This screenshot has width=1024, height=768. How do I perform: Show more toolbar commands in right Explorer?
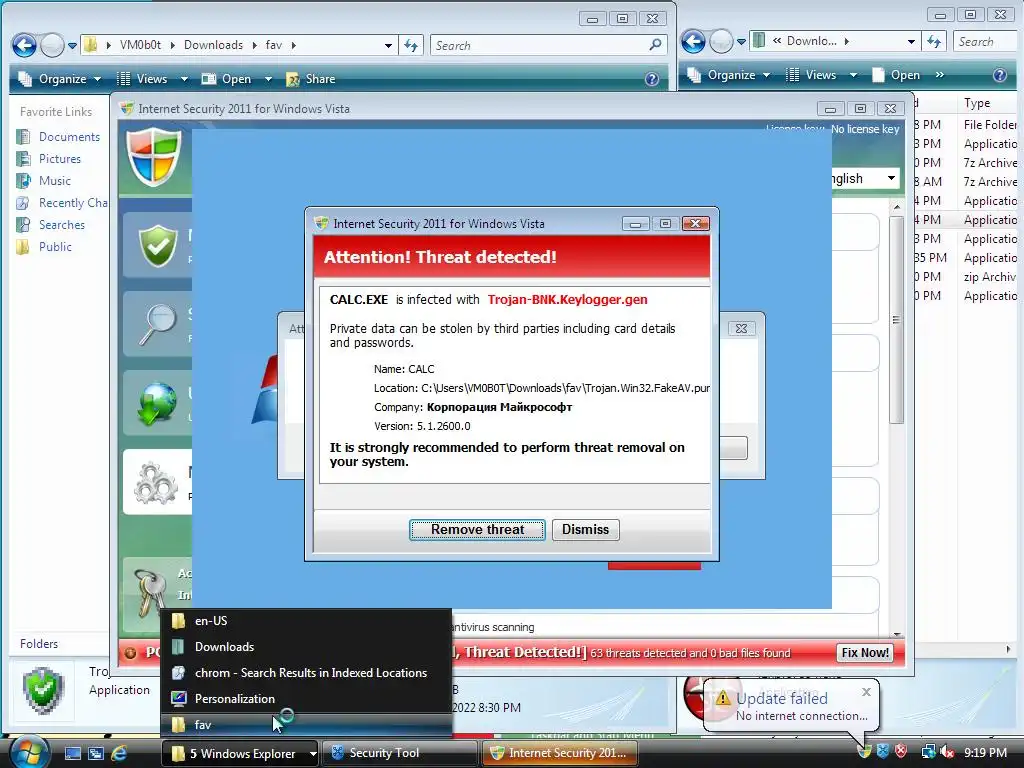click(939, 75)
